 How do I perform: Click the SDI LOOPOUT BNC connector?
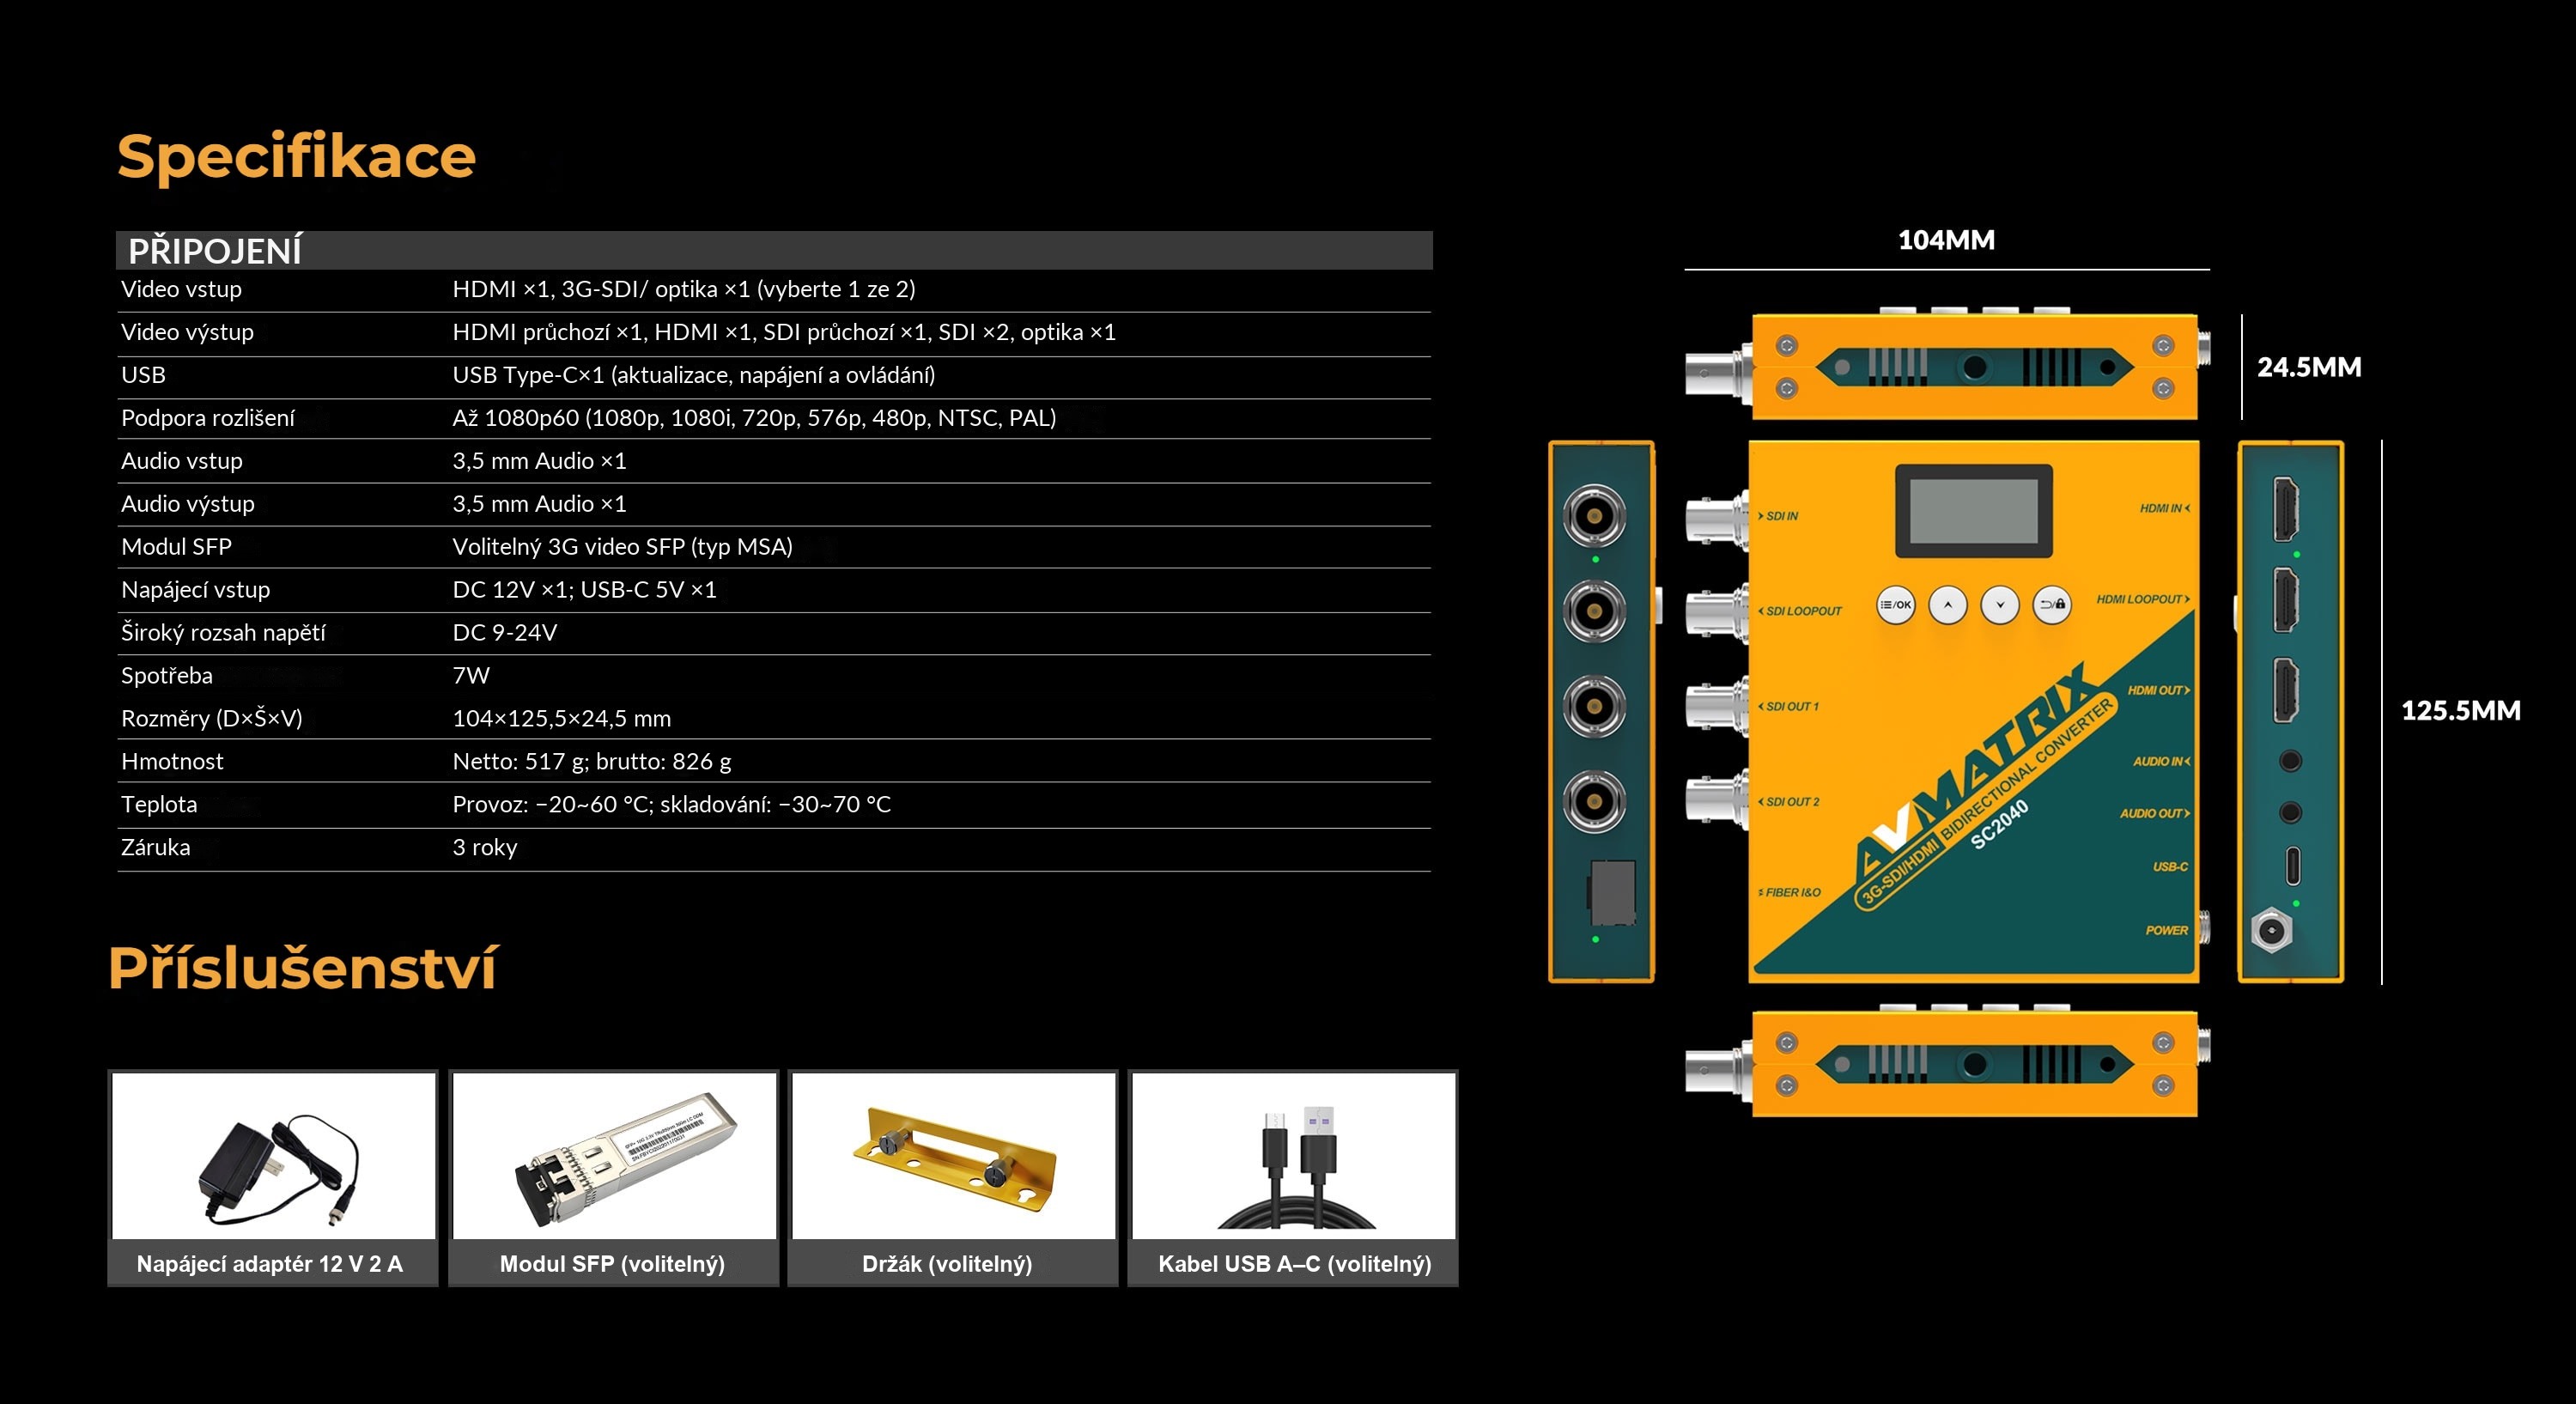pos(1716,612)
